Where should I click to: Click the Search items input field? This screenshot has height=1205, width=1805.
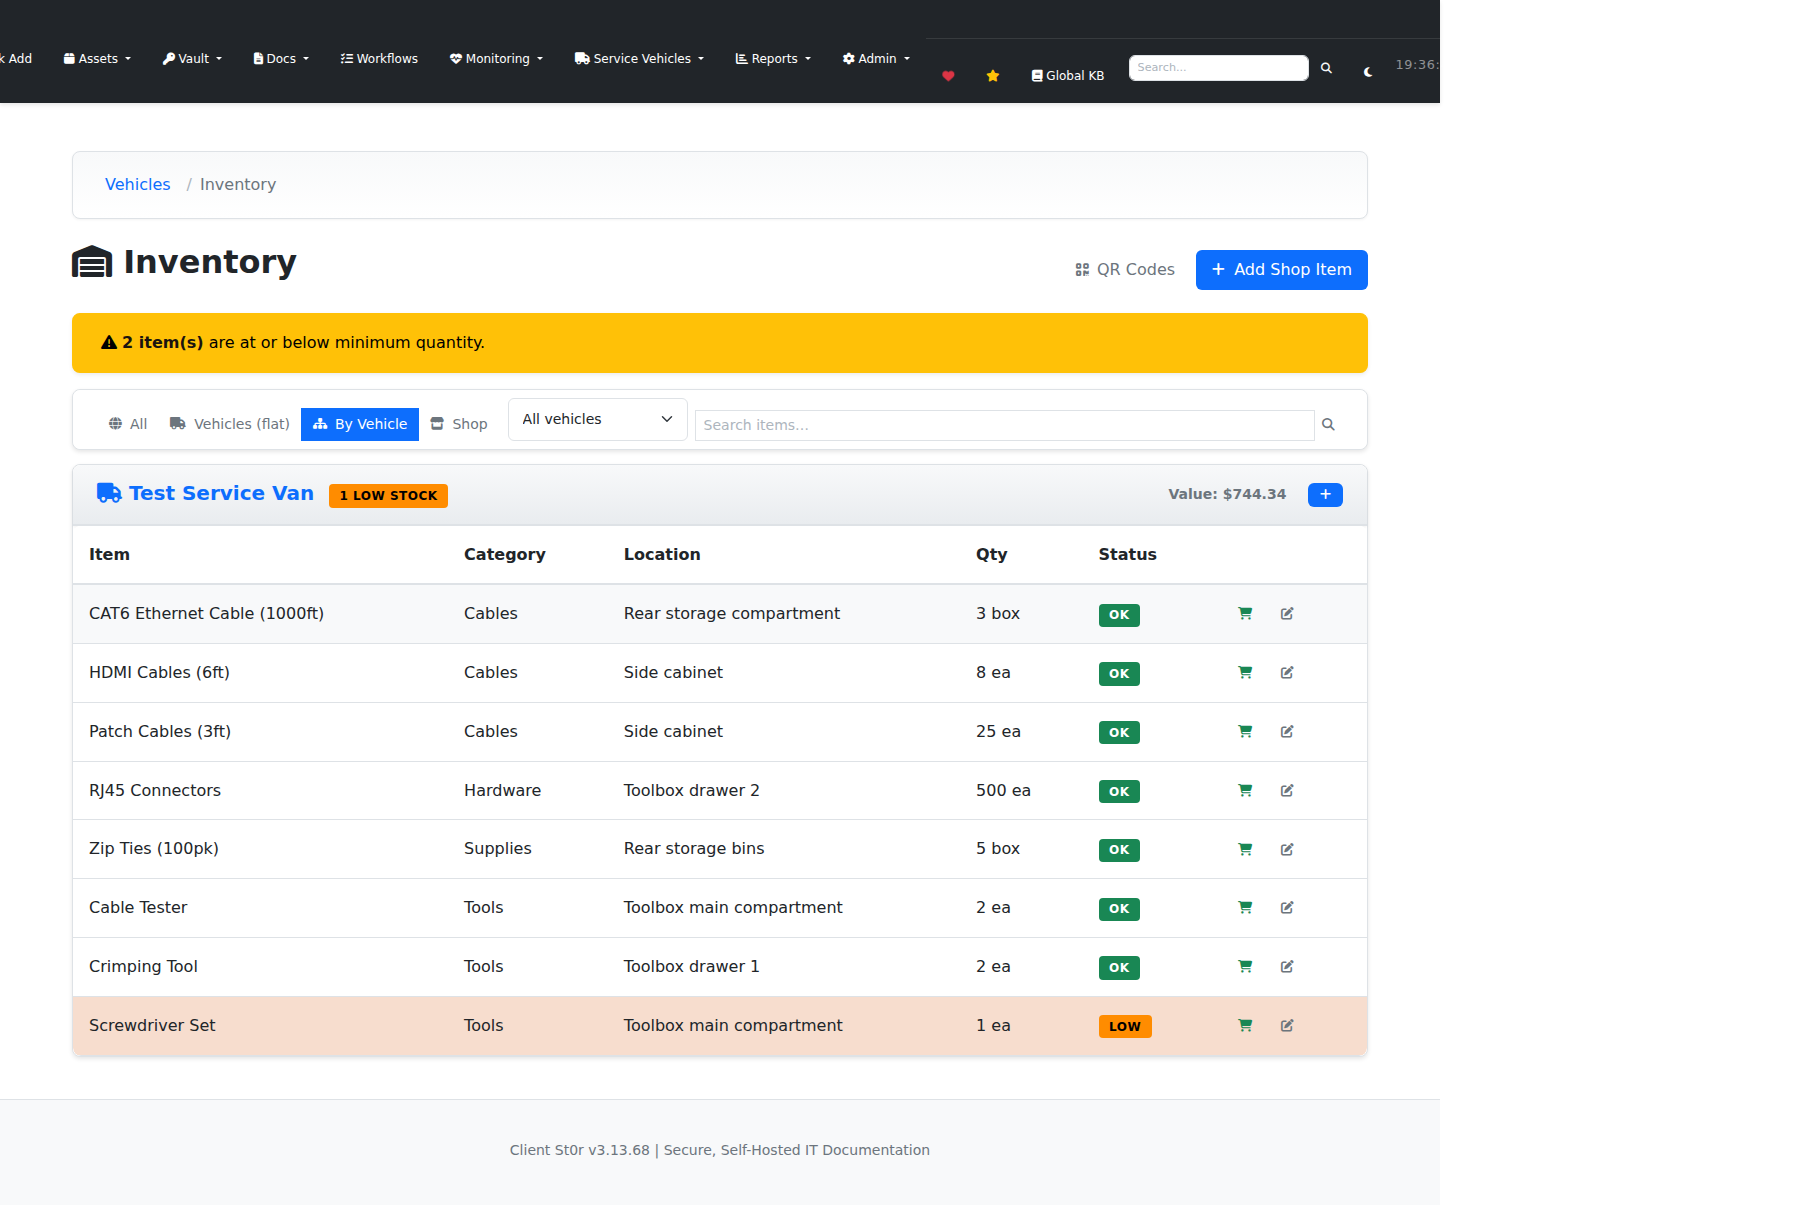(x=1004, y=425)
